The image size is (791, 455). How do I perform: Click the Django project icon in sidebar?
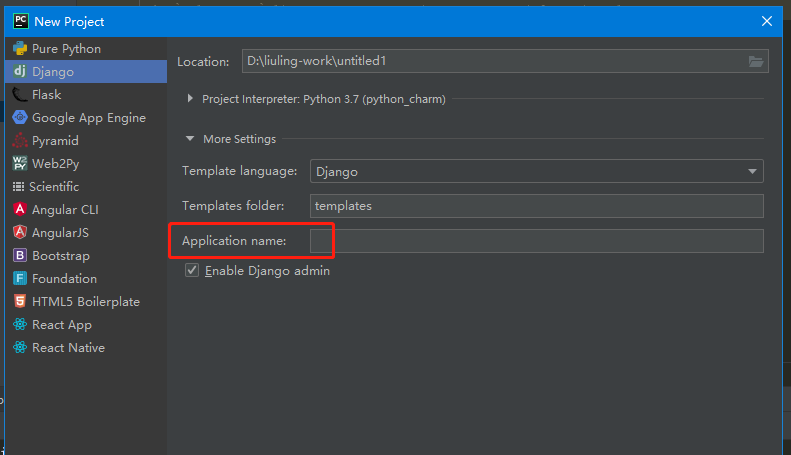tap(20, 72)
